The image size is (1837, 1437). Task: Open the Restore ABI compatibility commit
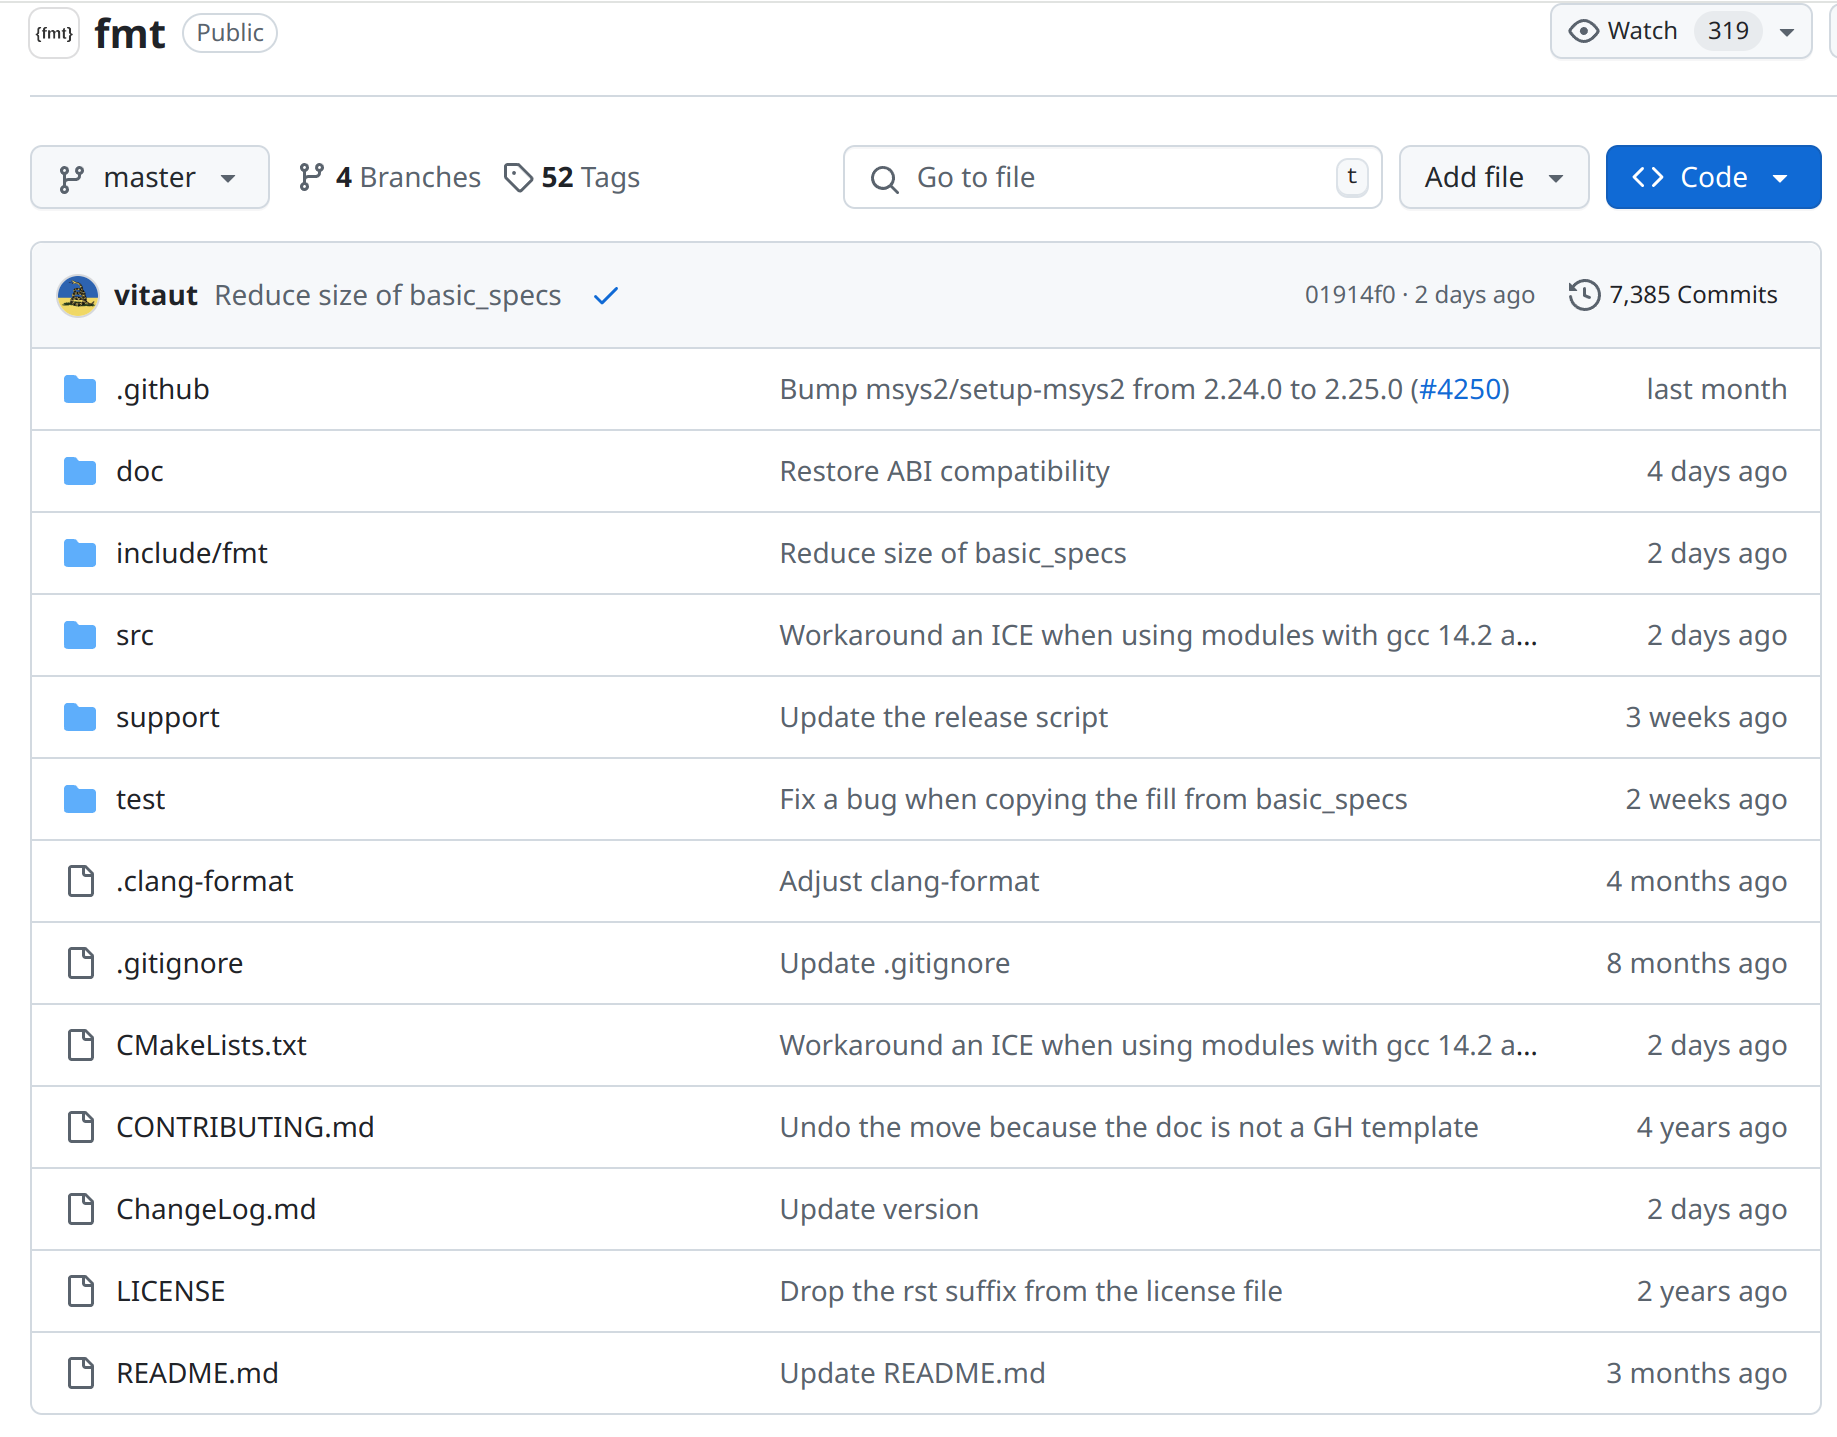(x=944, y=472)
